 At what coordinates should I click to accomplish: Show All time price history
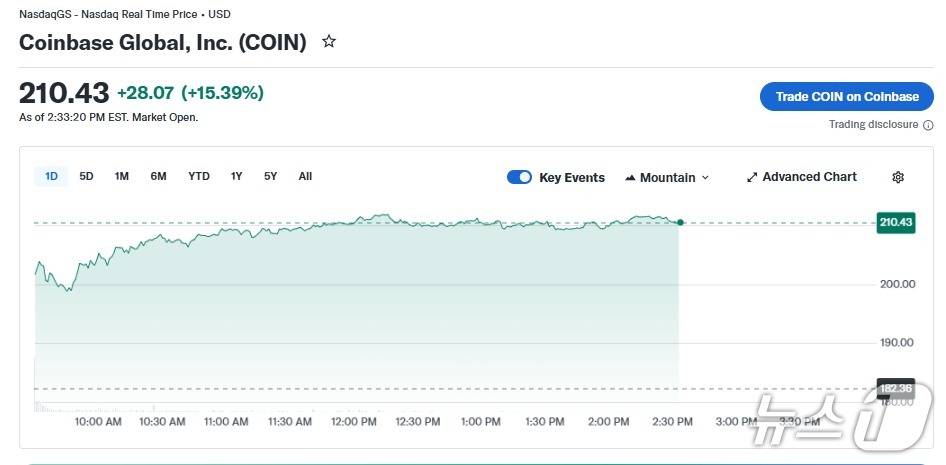click(x=305, y=176)
